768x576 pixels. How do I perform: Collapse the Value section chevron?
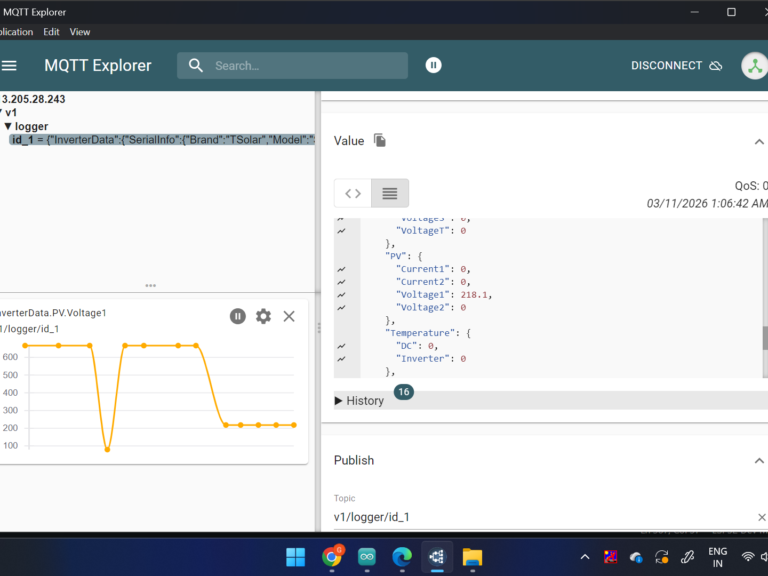759,142
